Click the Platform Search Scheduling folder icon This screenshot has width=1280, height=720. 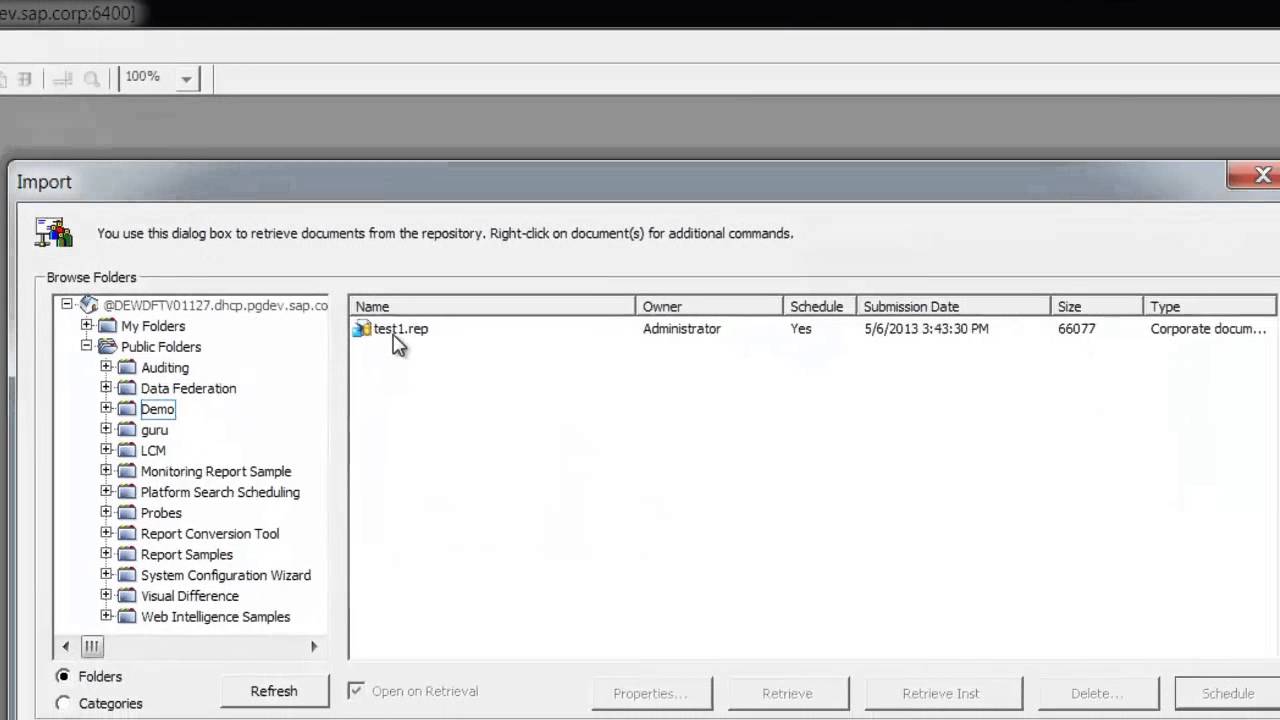(x=127, y=492)
